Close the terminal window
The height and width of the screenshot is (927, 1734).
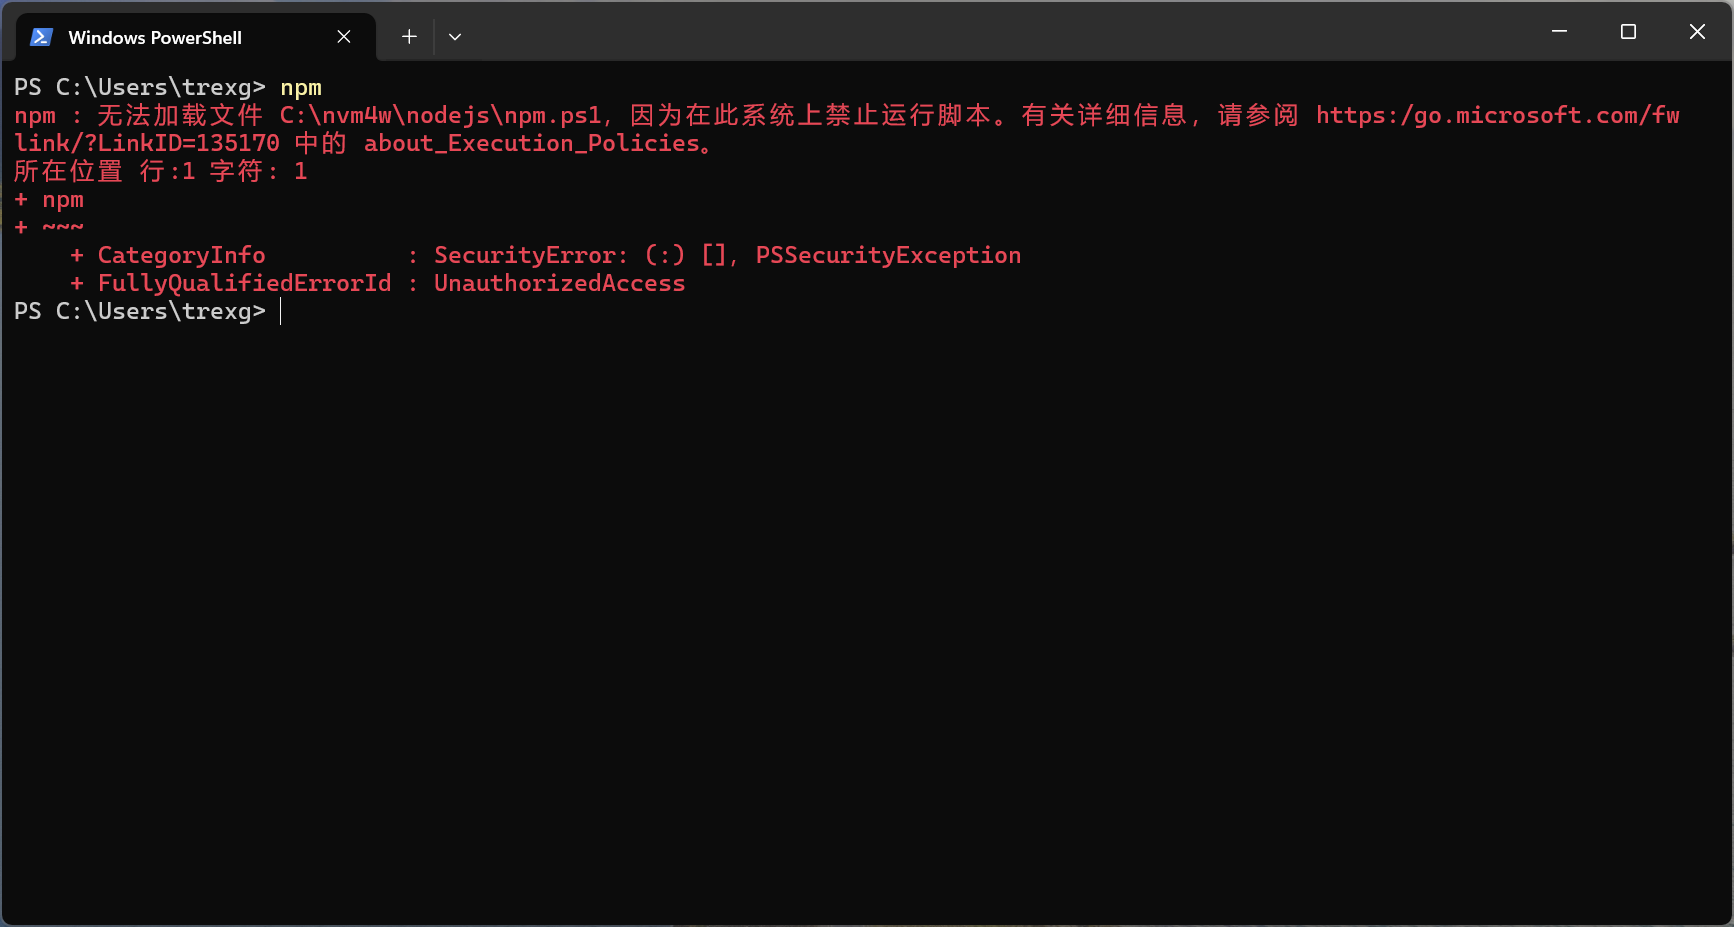pyautogui.click(x=1696, y=32)
